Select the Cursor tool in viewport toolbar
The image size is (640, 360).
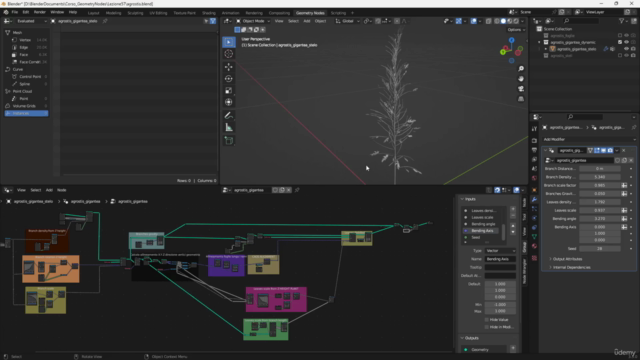229,54
